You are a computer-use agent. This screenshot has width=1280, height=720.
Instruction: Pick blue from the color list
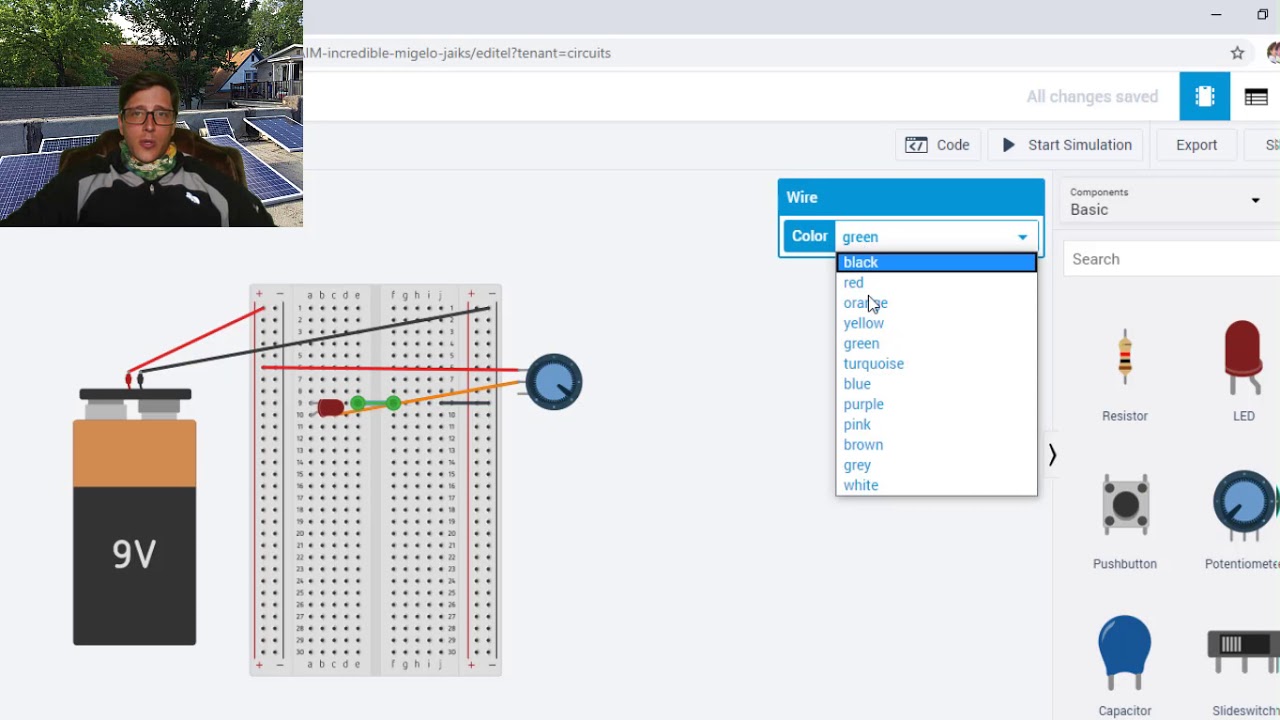936,384
